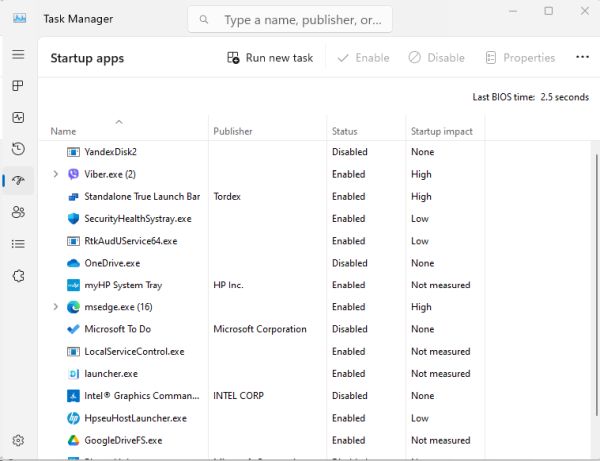Open the three-dots more options menu
The image size is (600, 461).
[582, 57]
